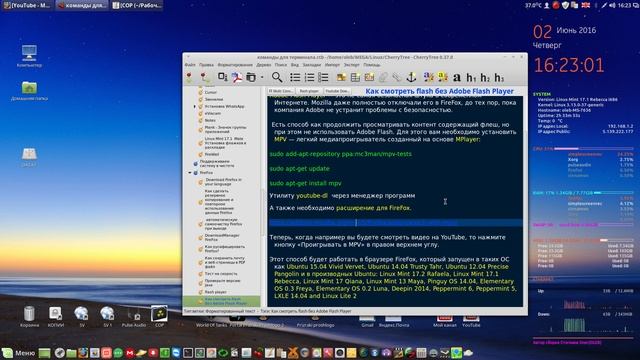Viewport: 640px width, 360px height.
Task: Open the Домашняя папка desktop icon
Action: point(29,91)
